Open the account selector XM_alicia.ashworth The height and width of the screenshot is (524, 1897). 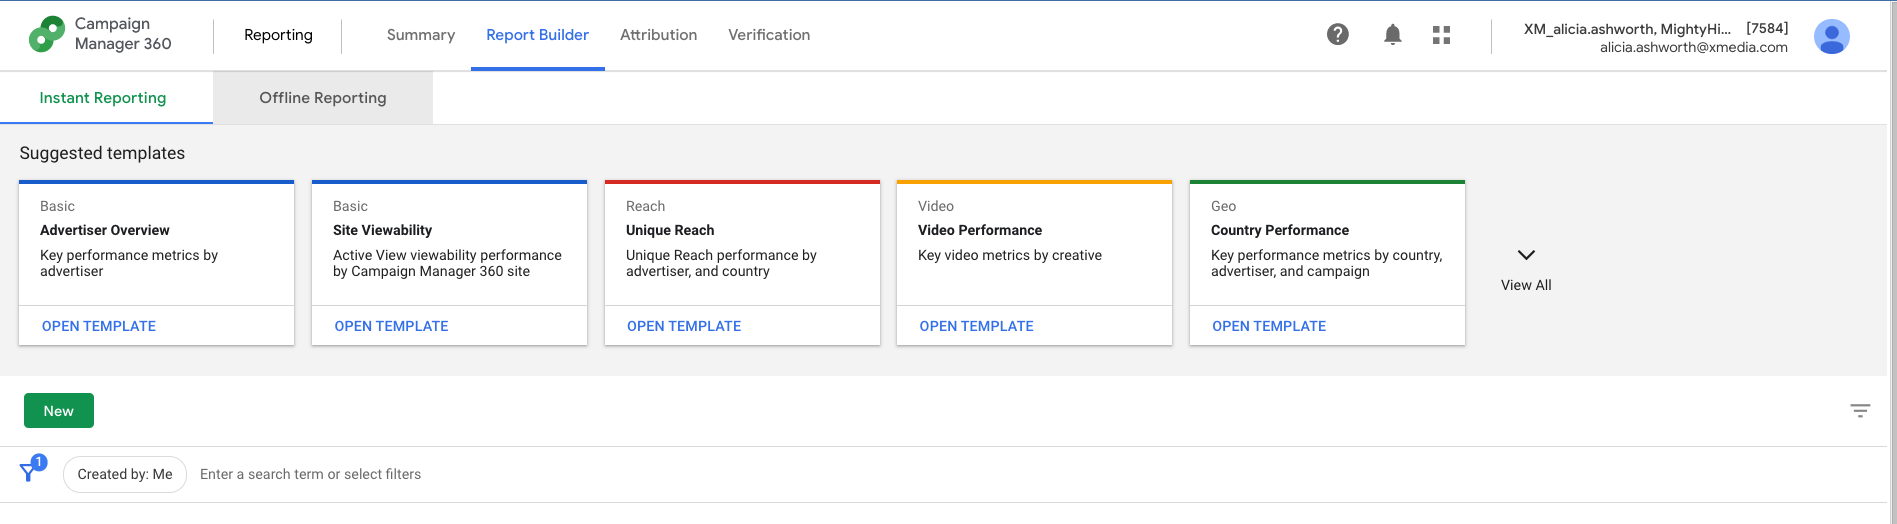click(1656, 37)
